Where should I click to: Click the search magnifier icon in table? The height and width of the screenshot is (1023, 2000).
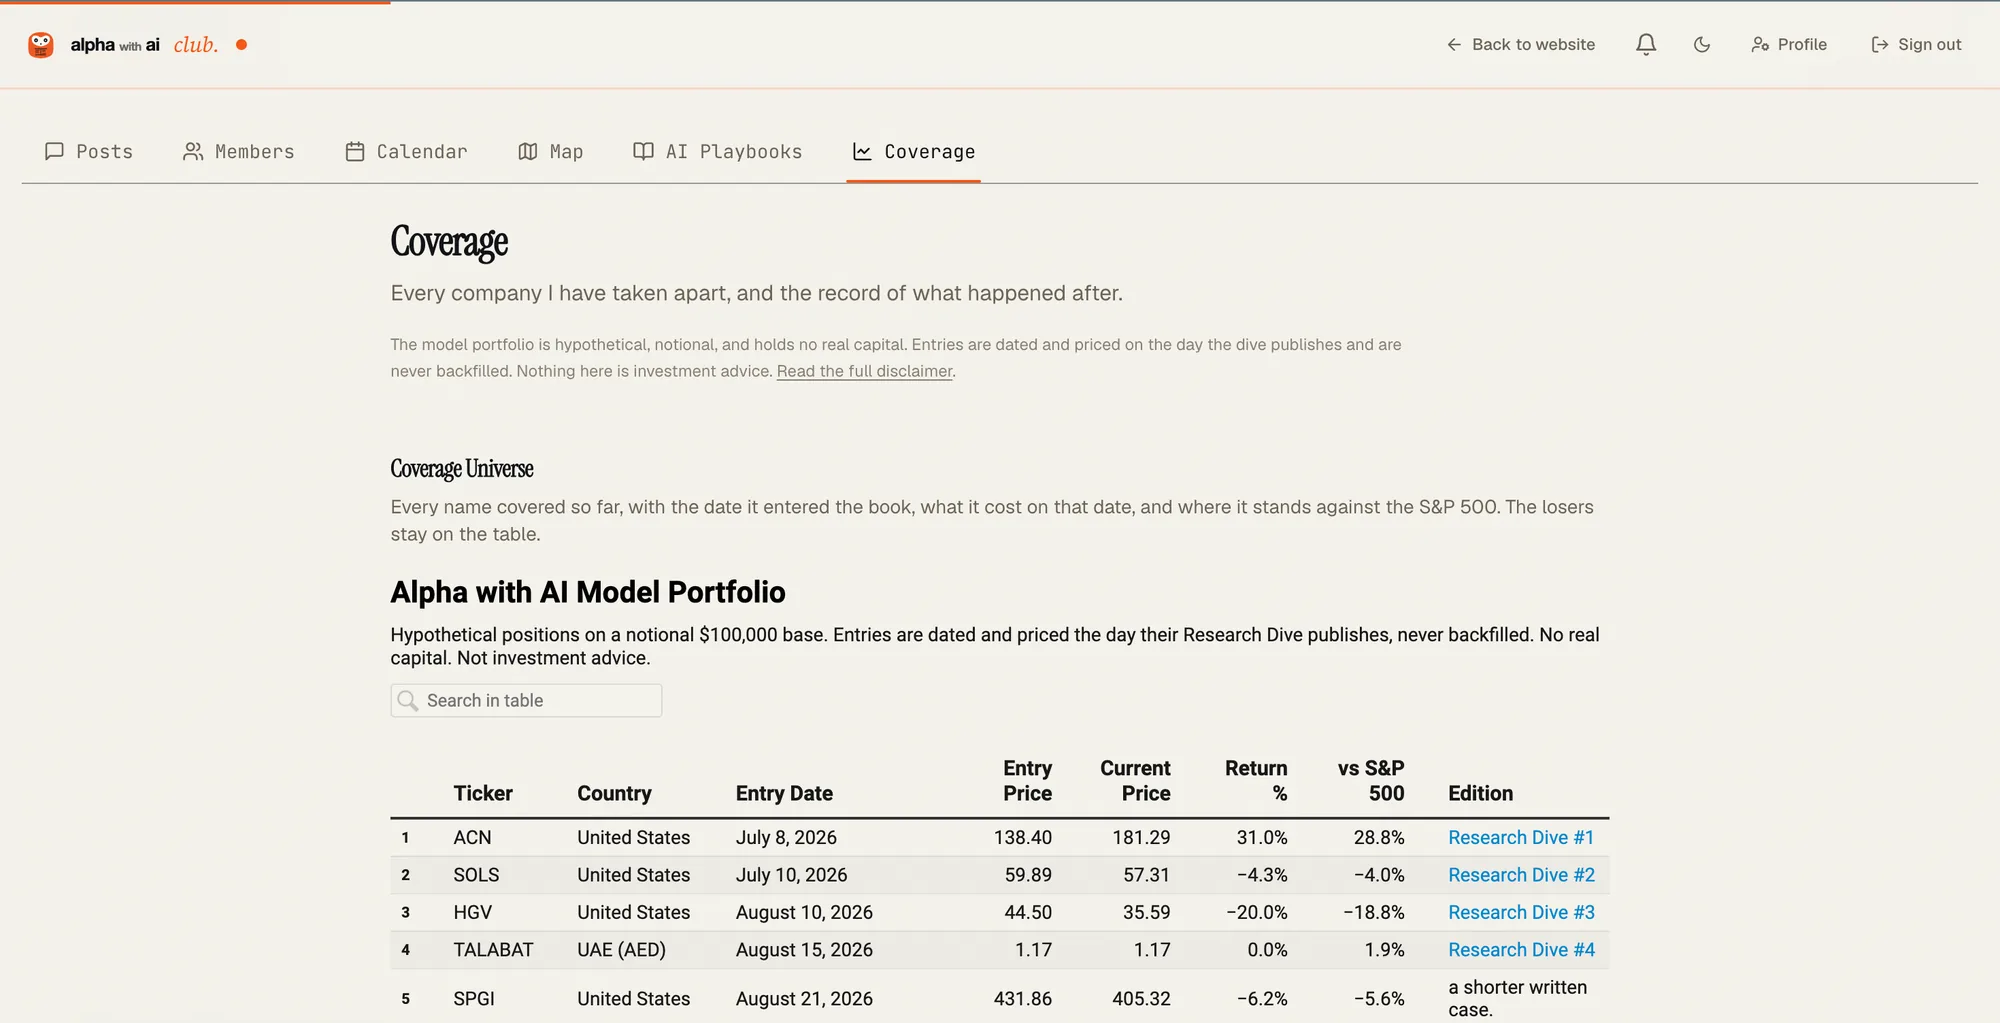point(408,701)
